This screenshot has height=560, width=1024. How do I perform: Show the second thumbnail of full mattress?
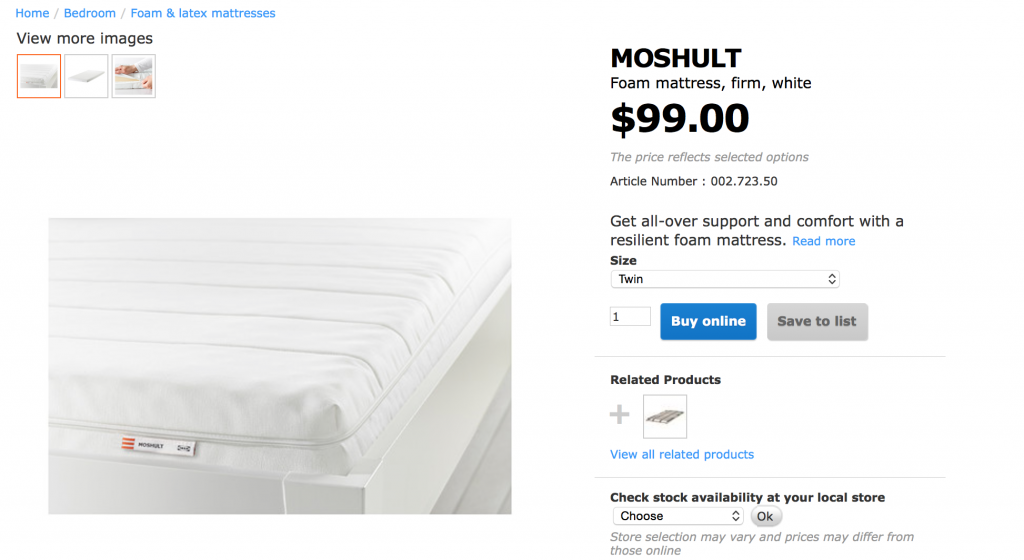point(86,76)
